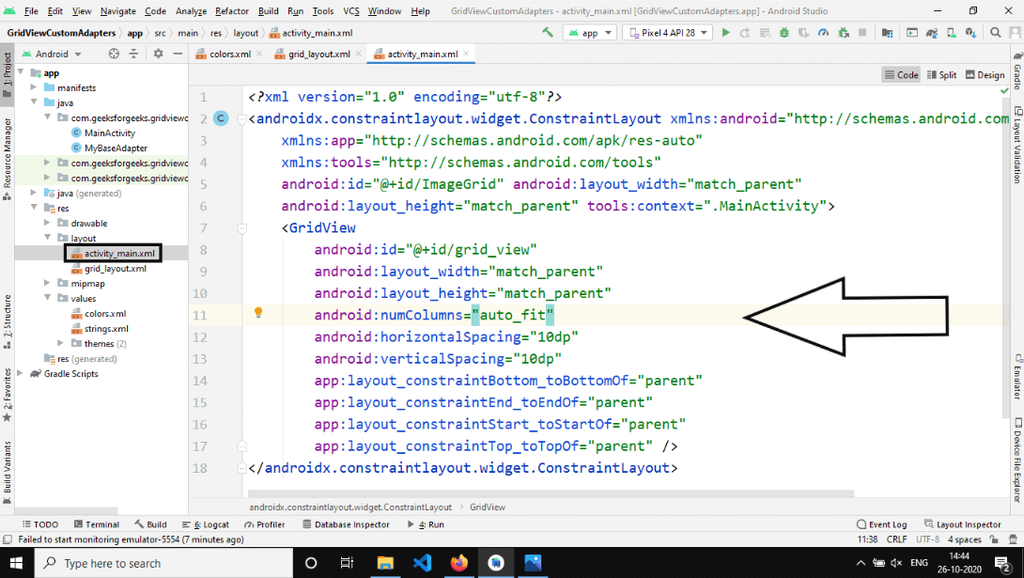Viewport: 1024px width, 578px height.
Task: Click the yellow lightbulb quick-fix icon
Action: tap(258, 313)
